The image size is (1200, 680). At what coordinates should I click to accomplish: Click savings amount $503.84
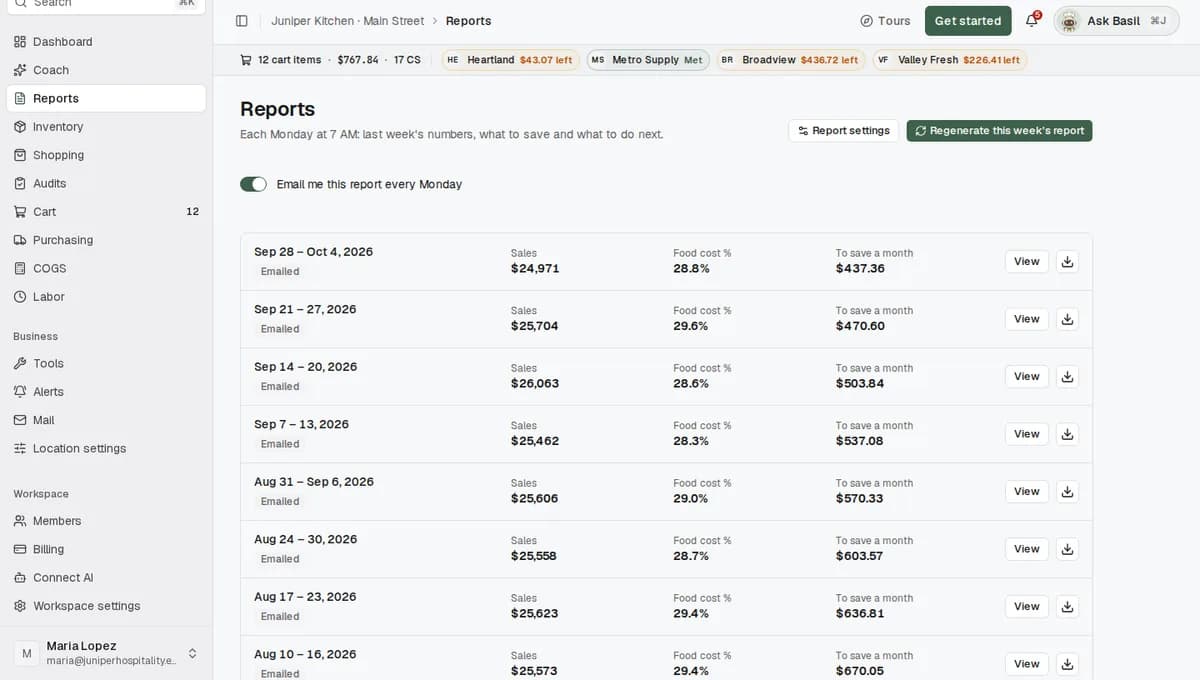(x=860, y=383)
